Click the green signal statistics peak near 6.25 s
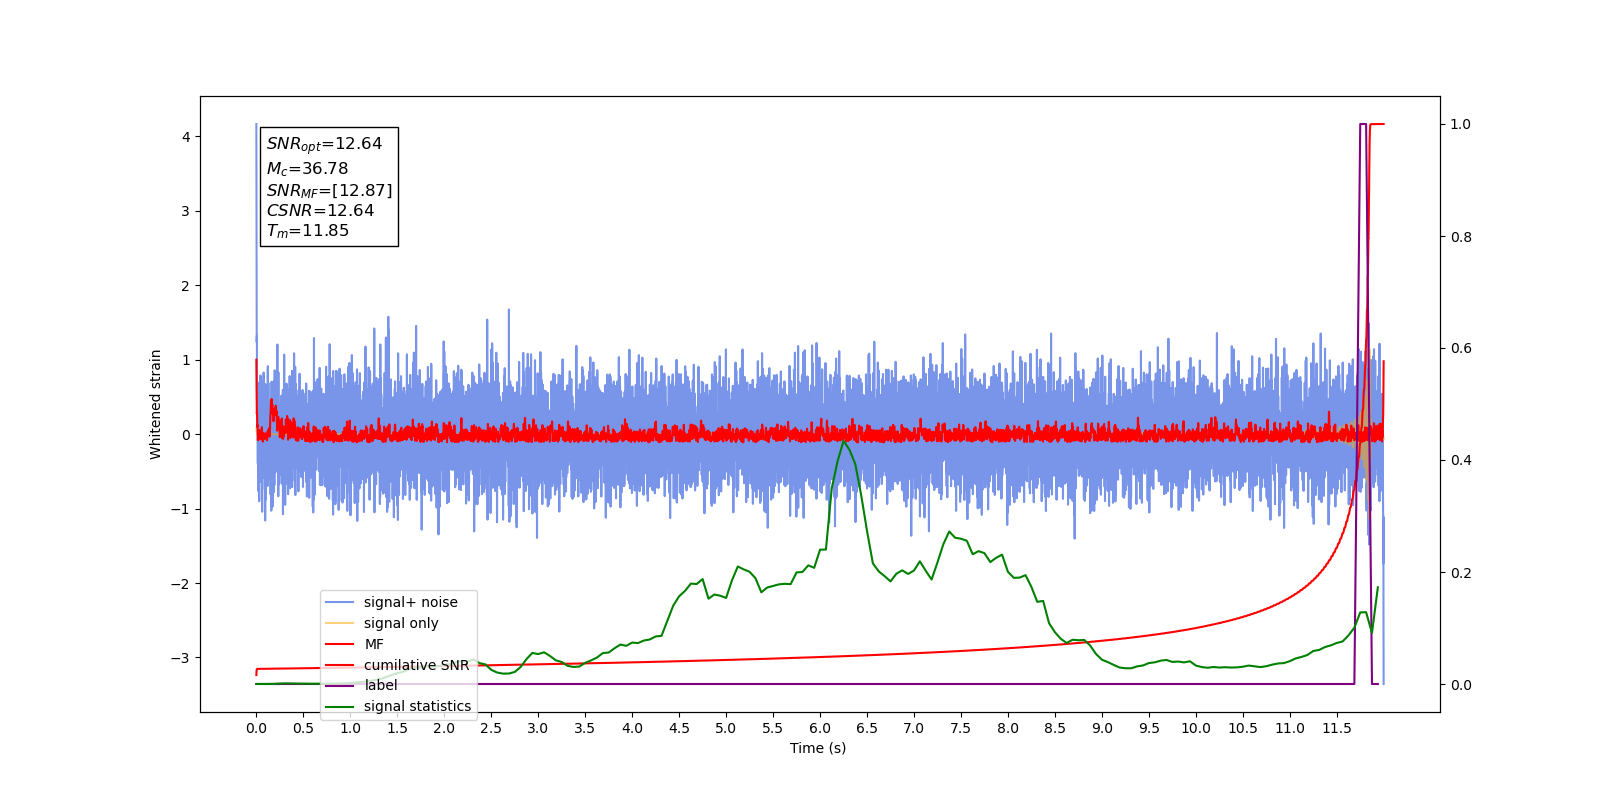 click(844, 441)
